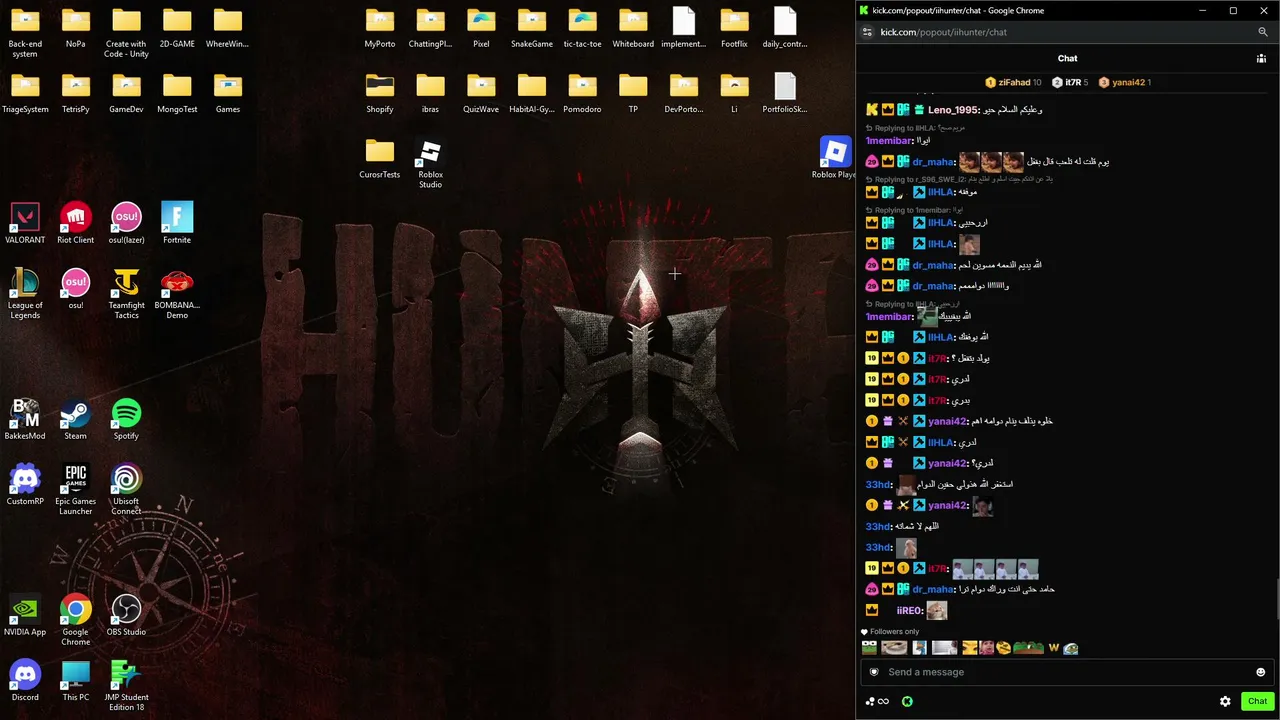1280x720 pixels.
Task: Insert the first green frog quick emote
Action: coord(869,648)
